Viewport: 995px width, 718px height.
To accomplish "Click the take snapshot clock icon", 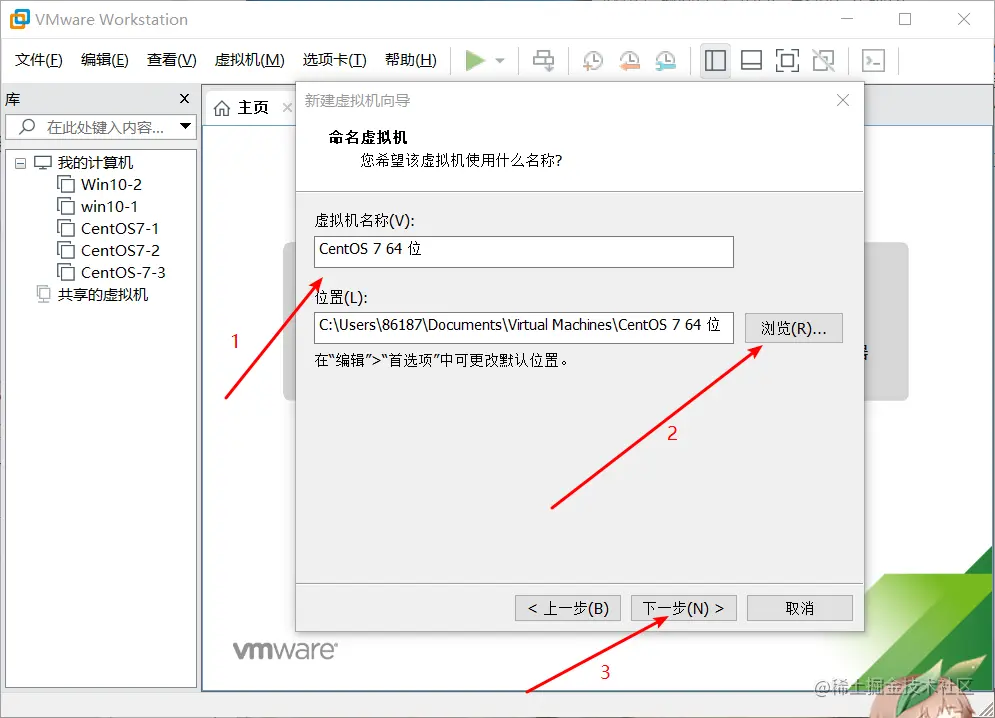I will [x=593, y=61].
